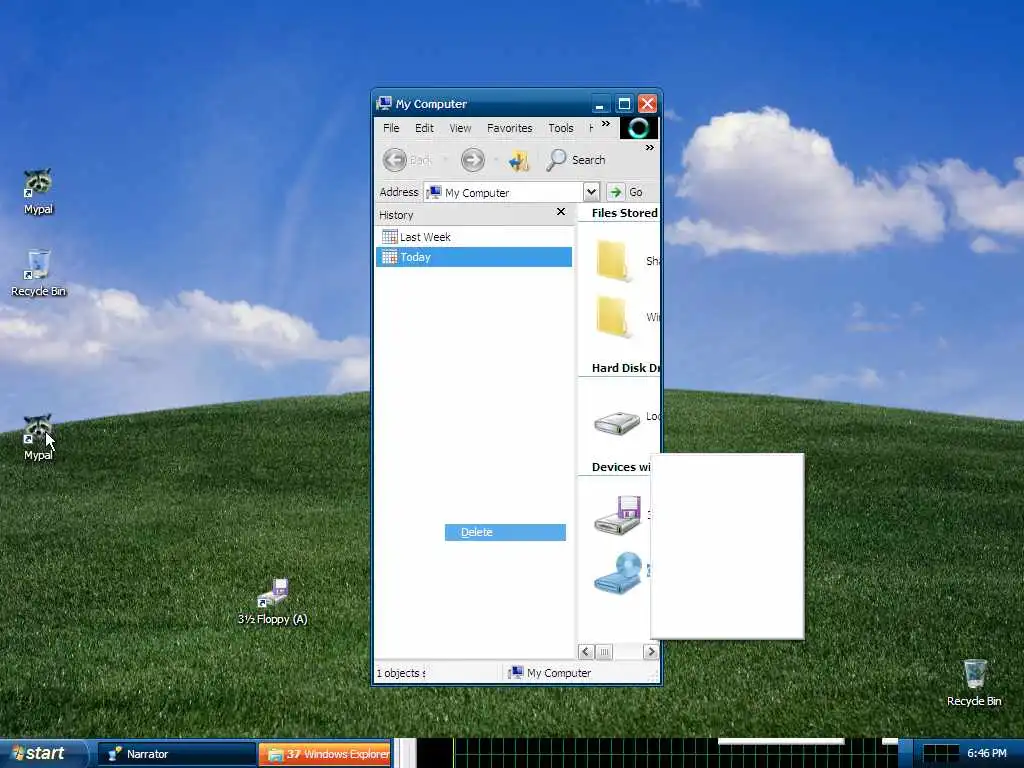1024x768 pixels.
Task: Go up one folder level
Action: (x=519, y=160)
